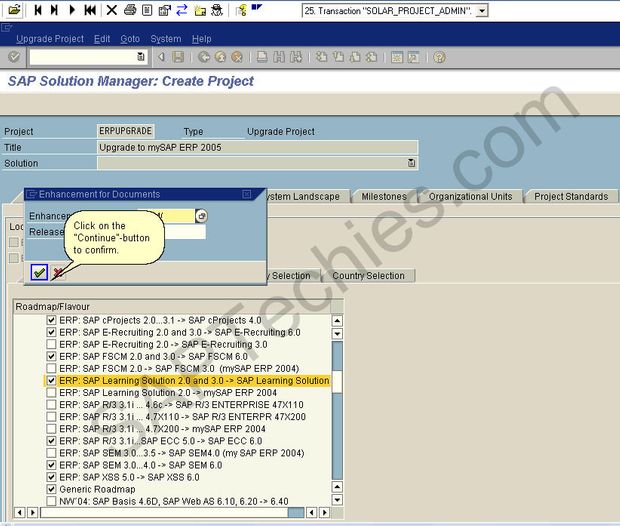Uncheck SAP R/3 3.1i..SAP ECC 5.0 -> ECC 6.0

tap(51, 441)
